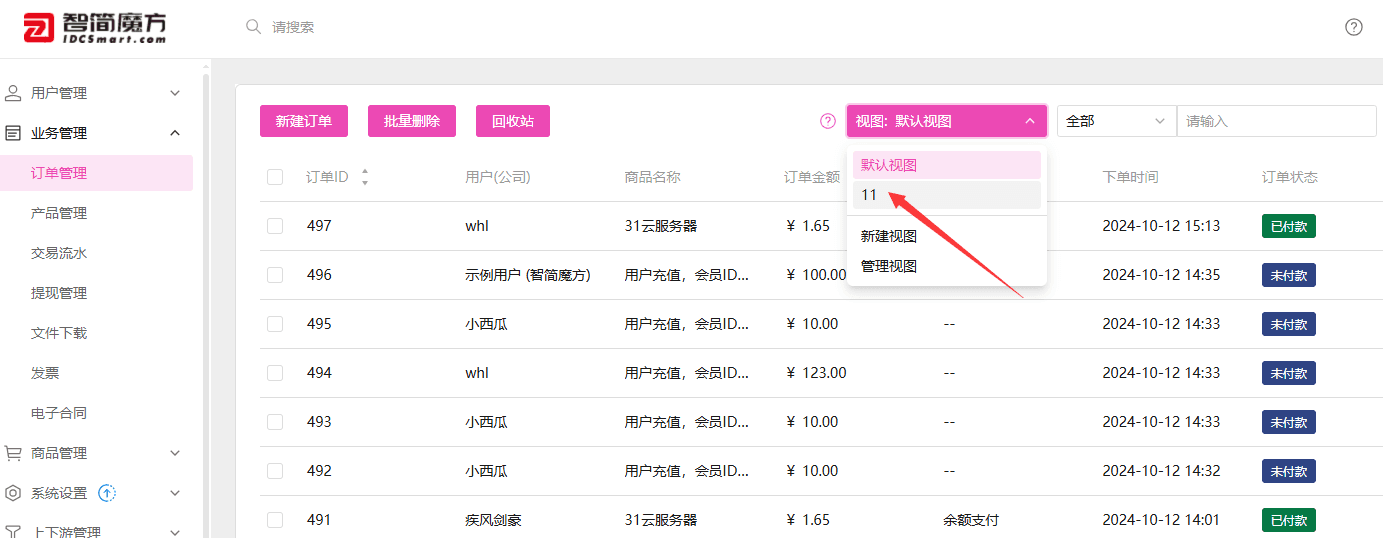Click the pink help icon beside view selector
The height and width of the screenshot is (538, 1383).
click(828, 121)
